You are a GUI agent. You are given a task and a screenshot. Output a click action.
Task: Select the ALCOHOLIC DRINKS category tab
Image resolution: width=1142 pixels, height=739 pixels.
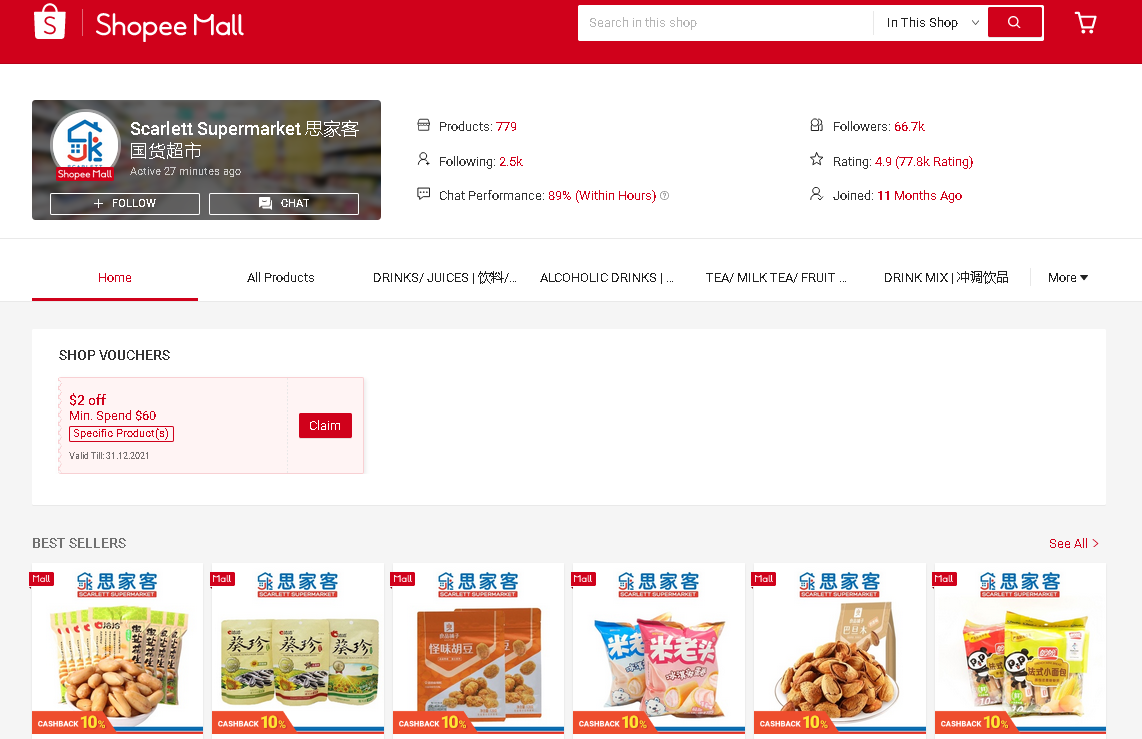pos(606,278)
